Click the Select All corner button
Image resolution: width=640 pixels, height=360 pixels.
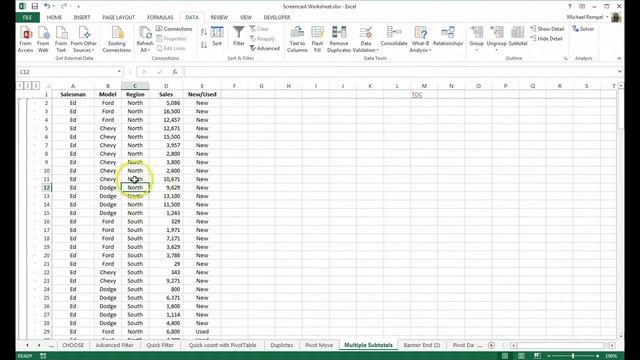point(47,86)
